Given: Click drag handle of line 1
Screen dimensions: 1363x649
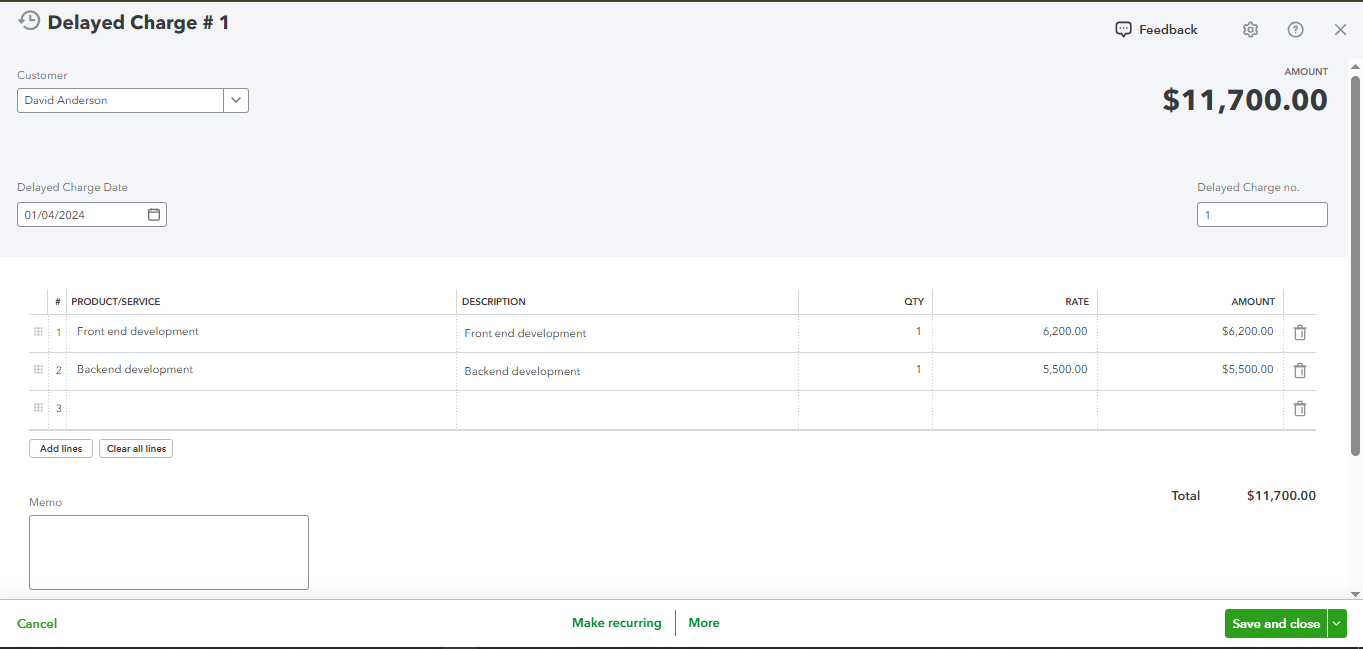Looking at the screenshot, I should (38, 332).
